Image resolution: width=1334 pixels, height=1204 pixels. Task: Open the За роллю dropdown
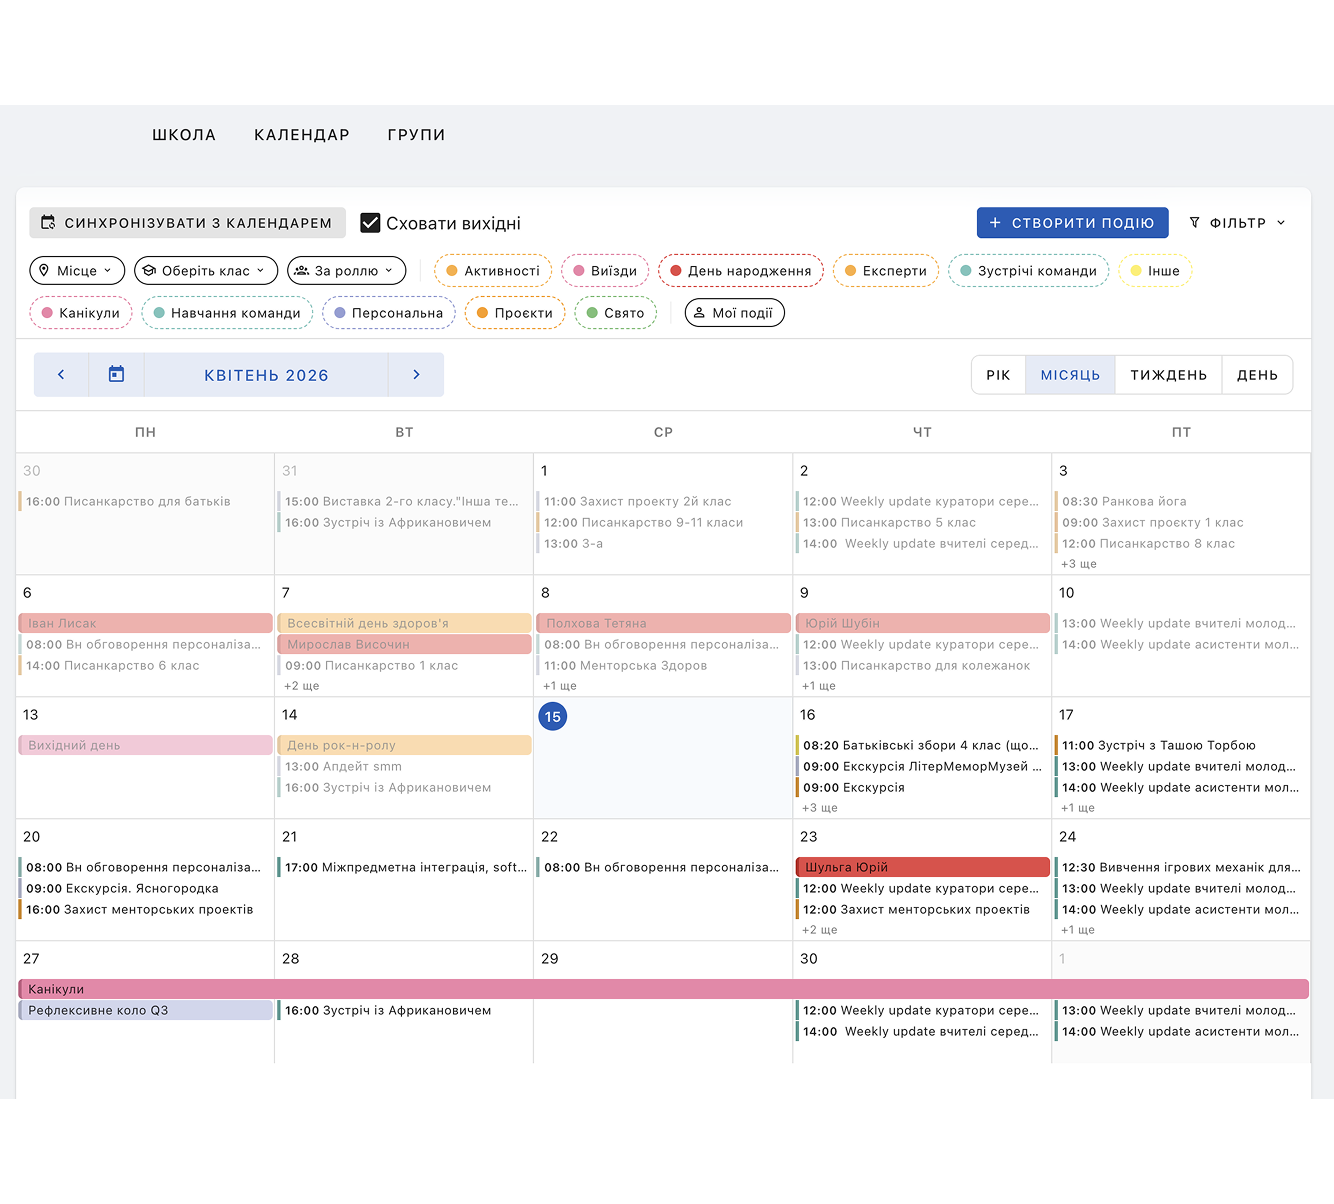347,271
